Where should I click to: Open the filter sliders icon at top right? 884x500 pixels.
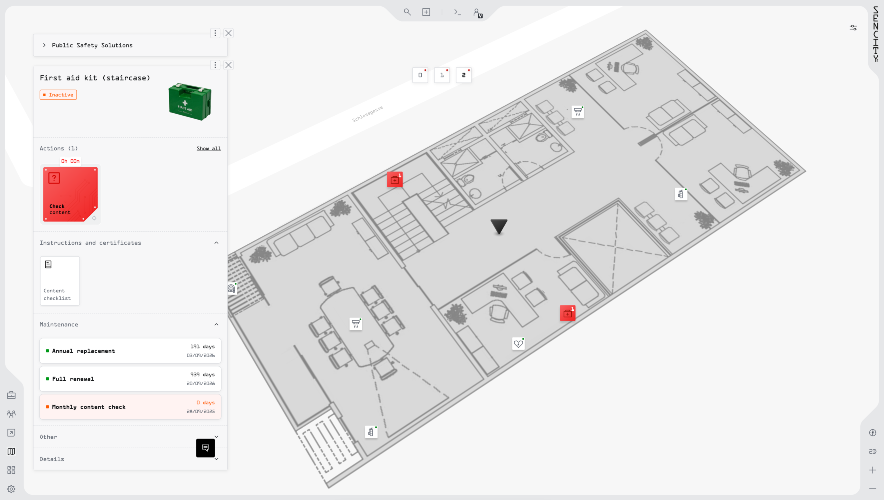853,27
